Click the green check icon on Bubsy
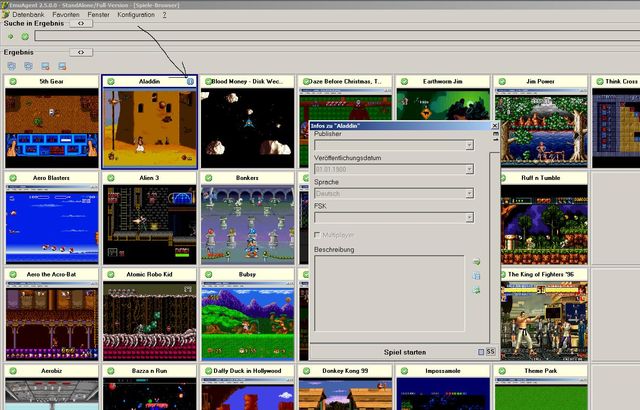 coord(209,275)
